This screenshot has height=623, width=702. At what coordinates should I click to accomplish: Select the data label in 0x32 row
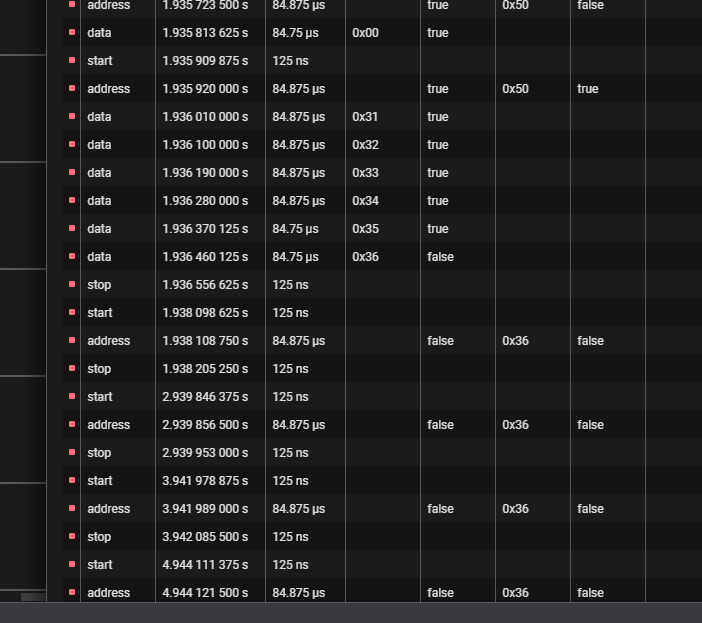[99, 145]
